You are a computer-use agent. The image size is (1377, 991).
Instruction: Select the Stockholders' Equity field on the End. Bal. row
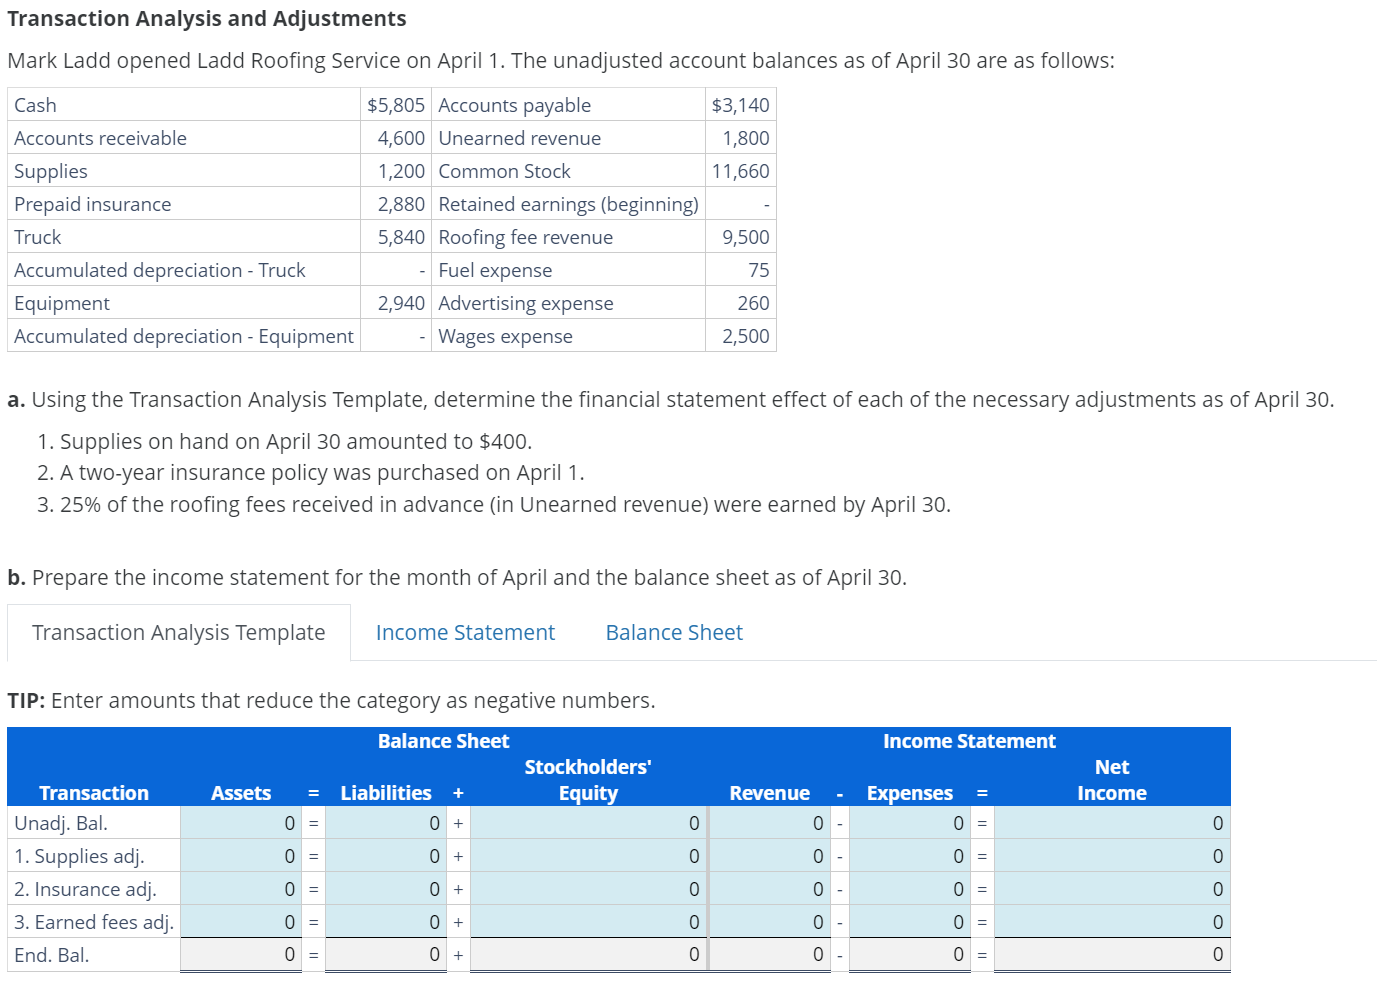pos(587,954)
